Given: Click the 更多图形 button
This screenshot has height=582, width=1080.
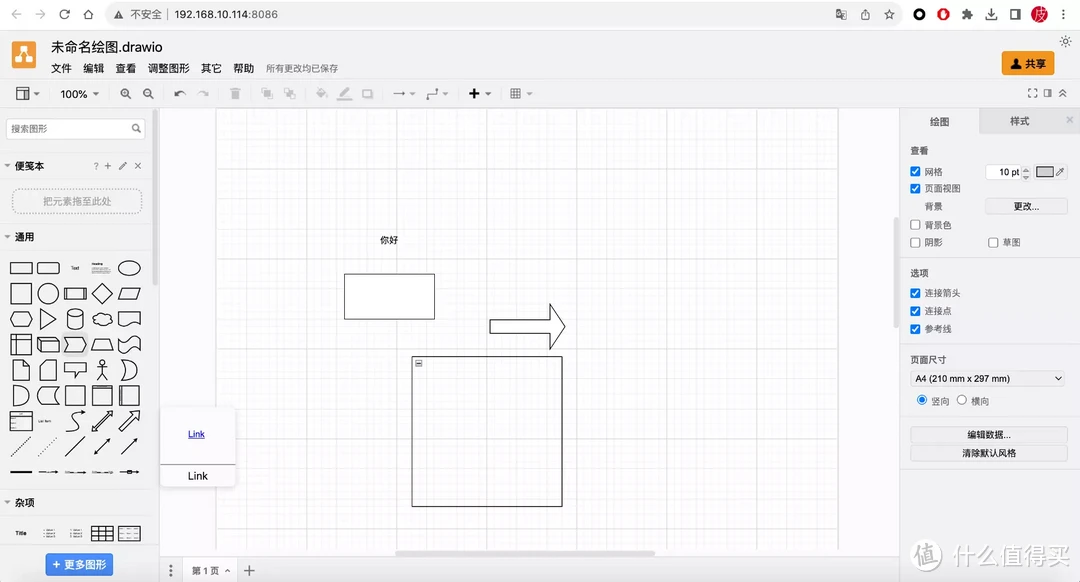Looking at the screenshot, I should coord(79,565).
